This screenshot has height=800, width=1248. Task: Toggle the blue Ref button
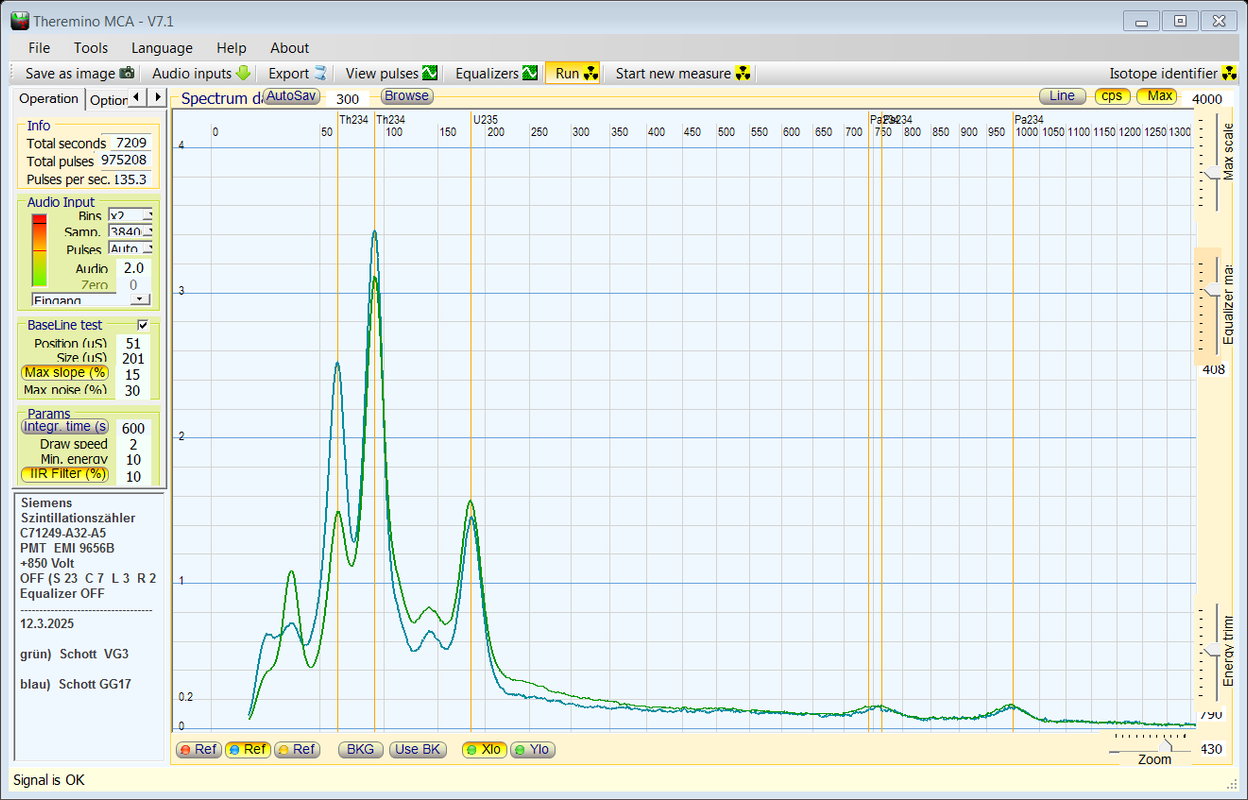coord(246,750)
